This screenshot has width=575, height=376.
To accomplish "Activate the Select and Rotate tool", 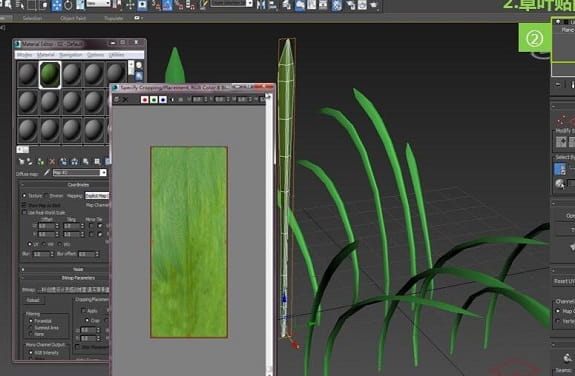I will tap(69, 5).
